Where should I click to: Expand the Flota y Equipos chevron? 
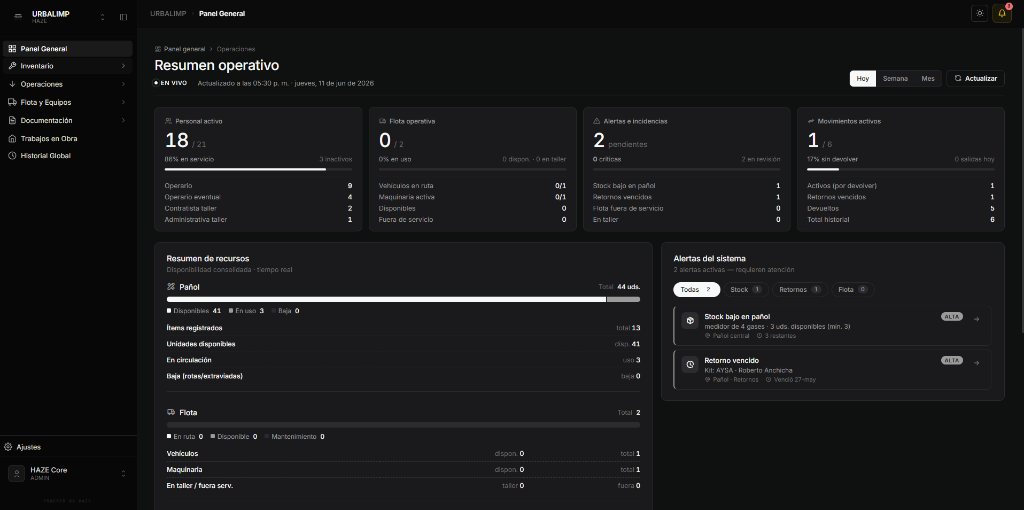pos(123,103)
